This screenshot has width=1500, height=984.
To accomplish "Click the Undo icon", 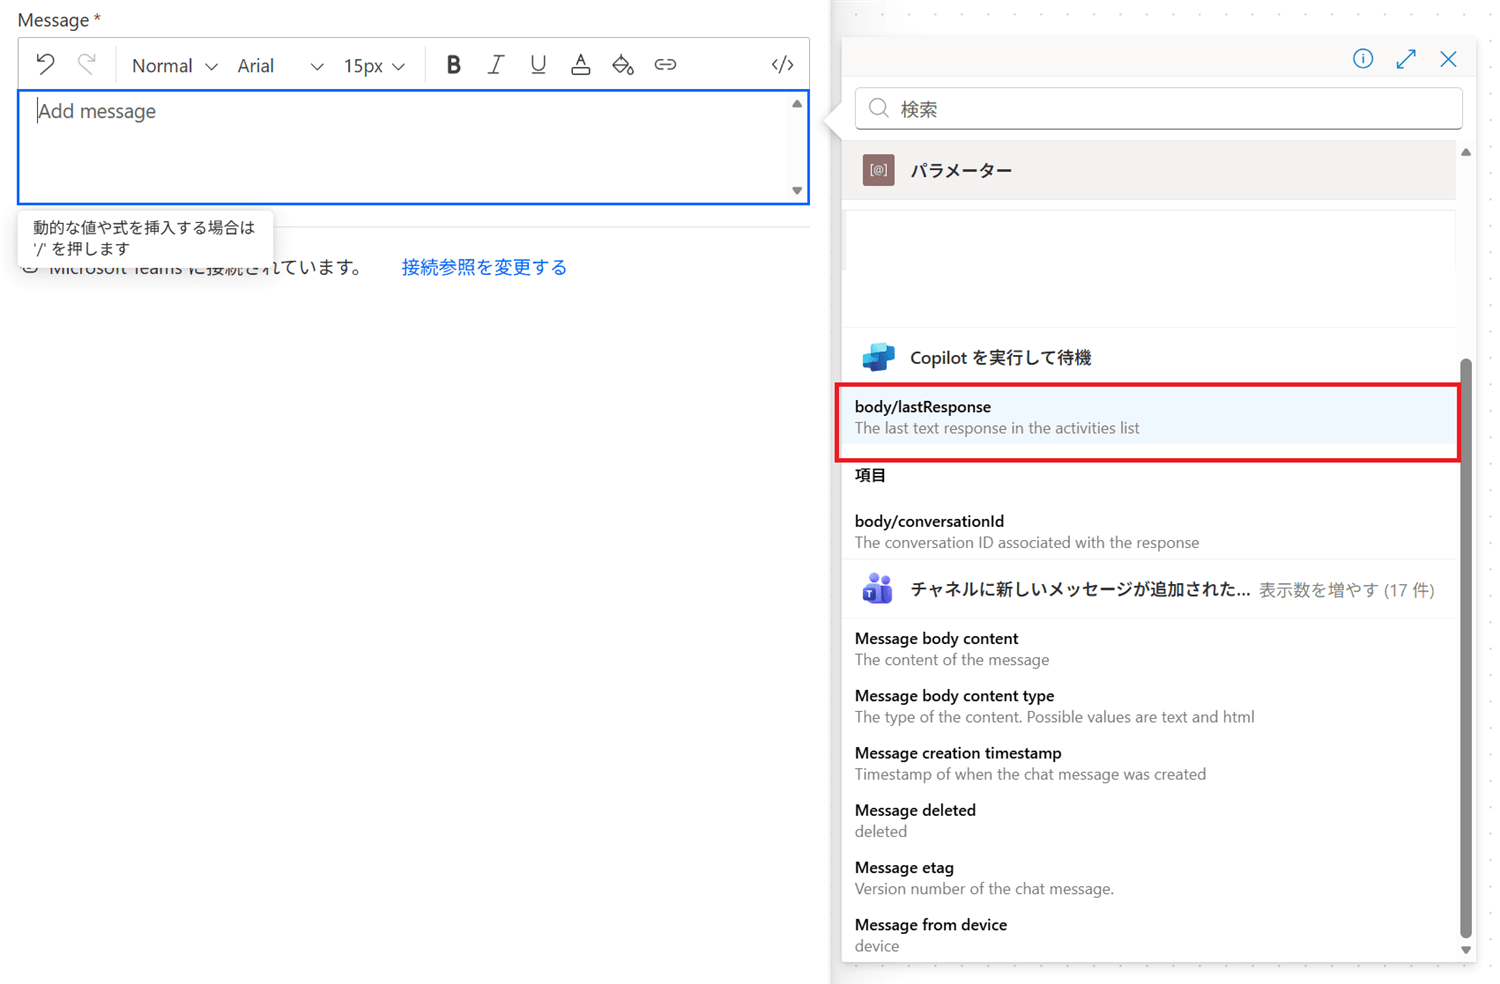I will coord(44,63).
